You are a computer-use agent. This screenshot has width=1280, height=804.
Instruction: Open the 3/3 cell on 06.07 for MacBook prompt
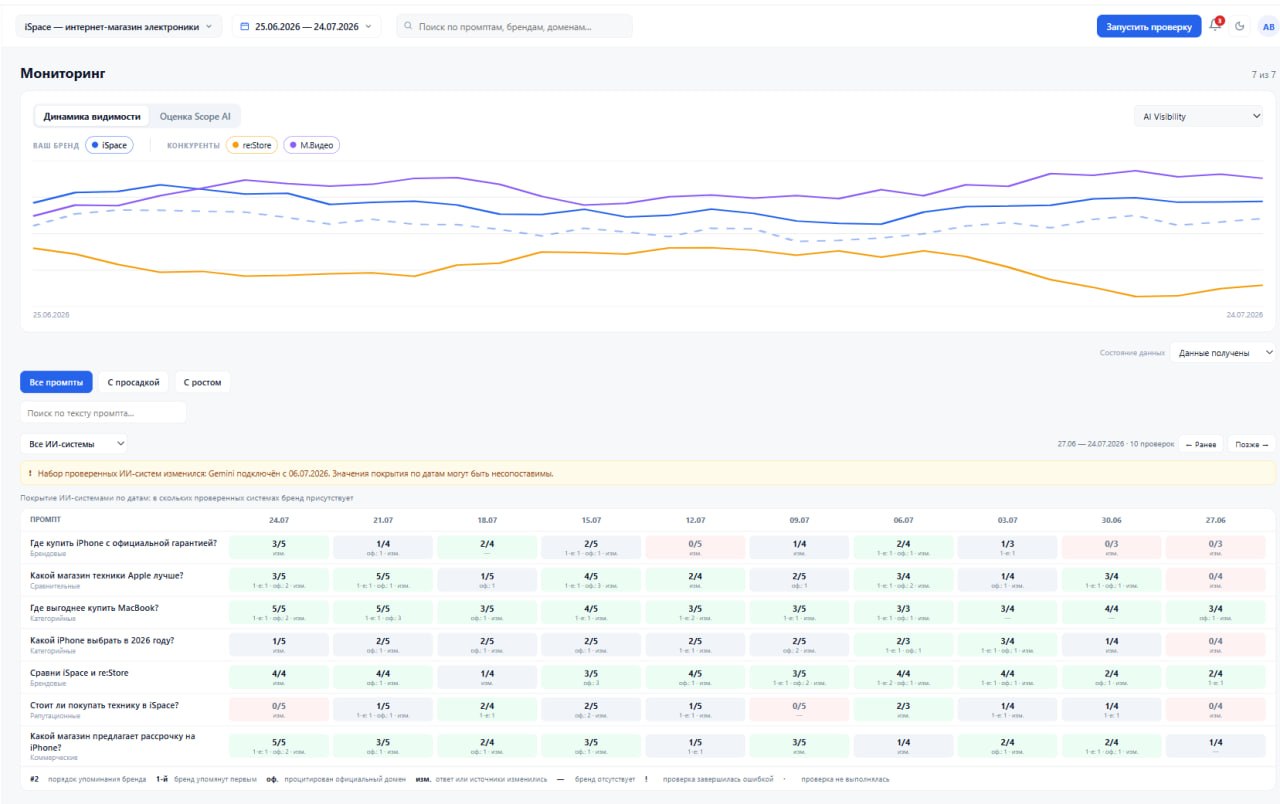tap(903, 612)
